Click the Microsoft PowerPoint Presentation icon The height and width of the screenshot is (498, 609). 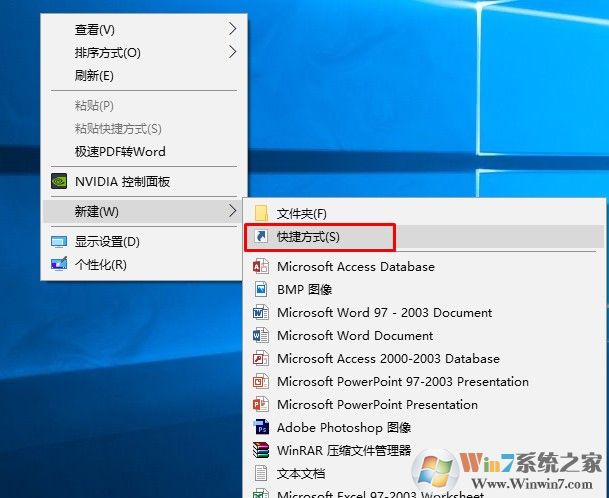(x=261, y=404)
